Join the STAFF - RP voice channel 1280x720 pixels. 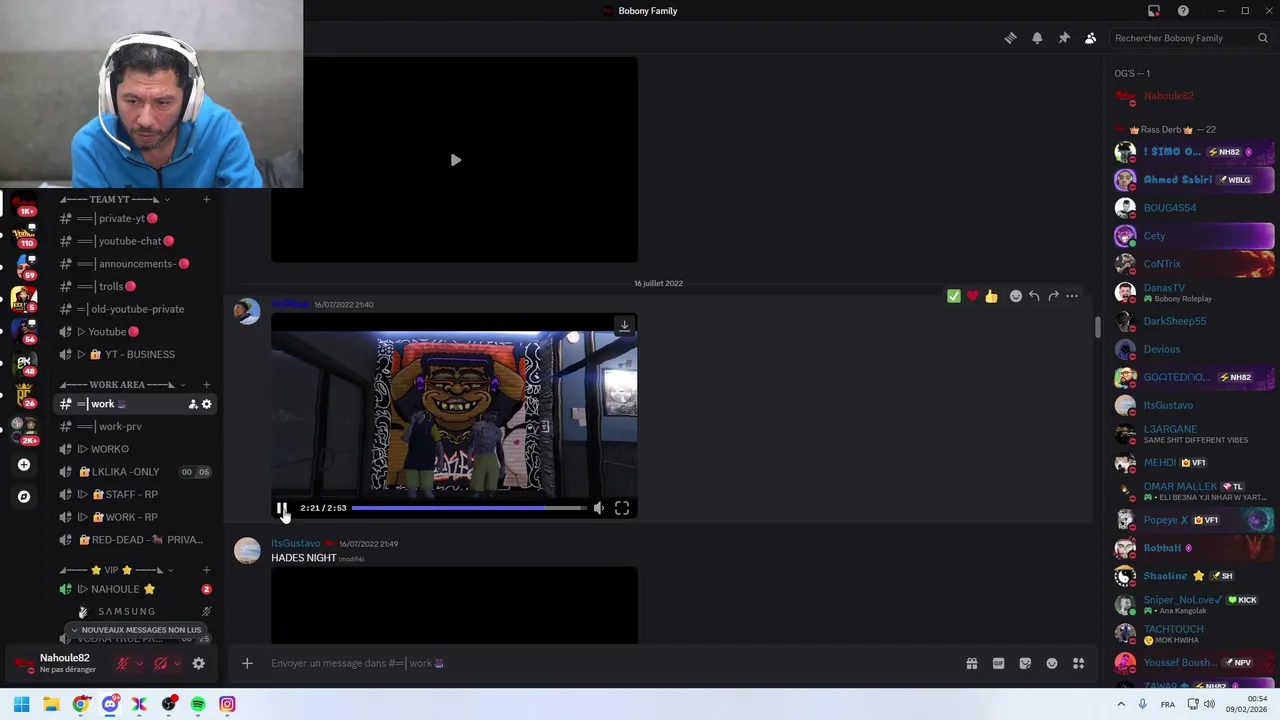134,494
